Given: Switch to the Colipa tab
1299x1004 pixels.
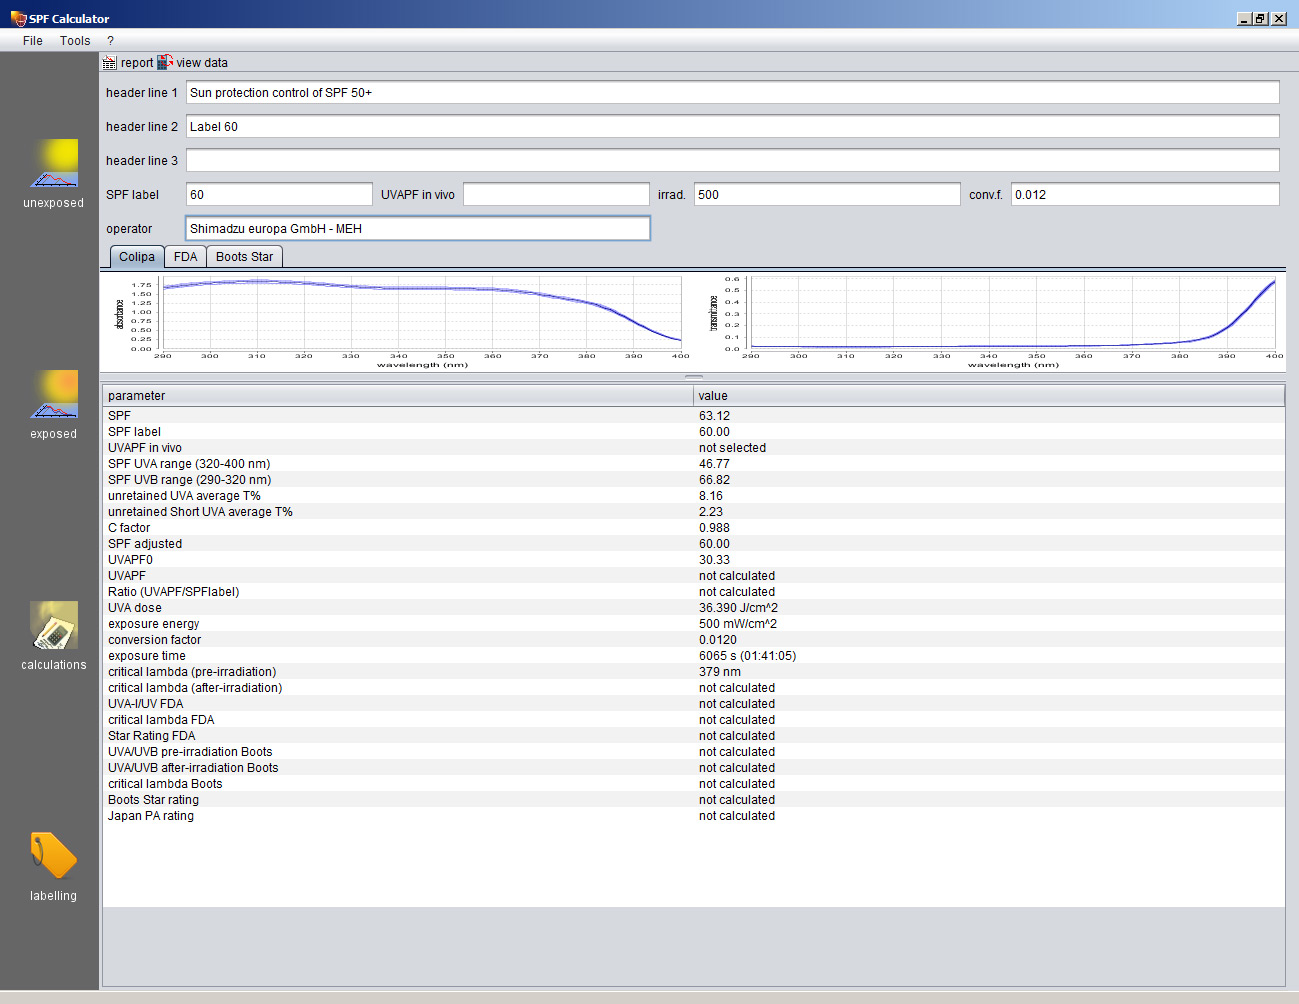Looking at the screenshot, I should (136, 257).
